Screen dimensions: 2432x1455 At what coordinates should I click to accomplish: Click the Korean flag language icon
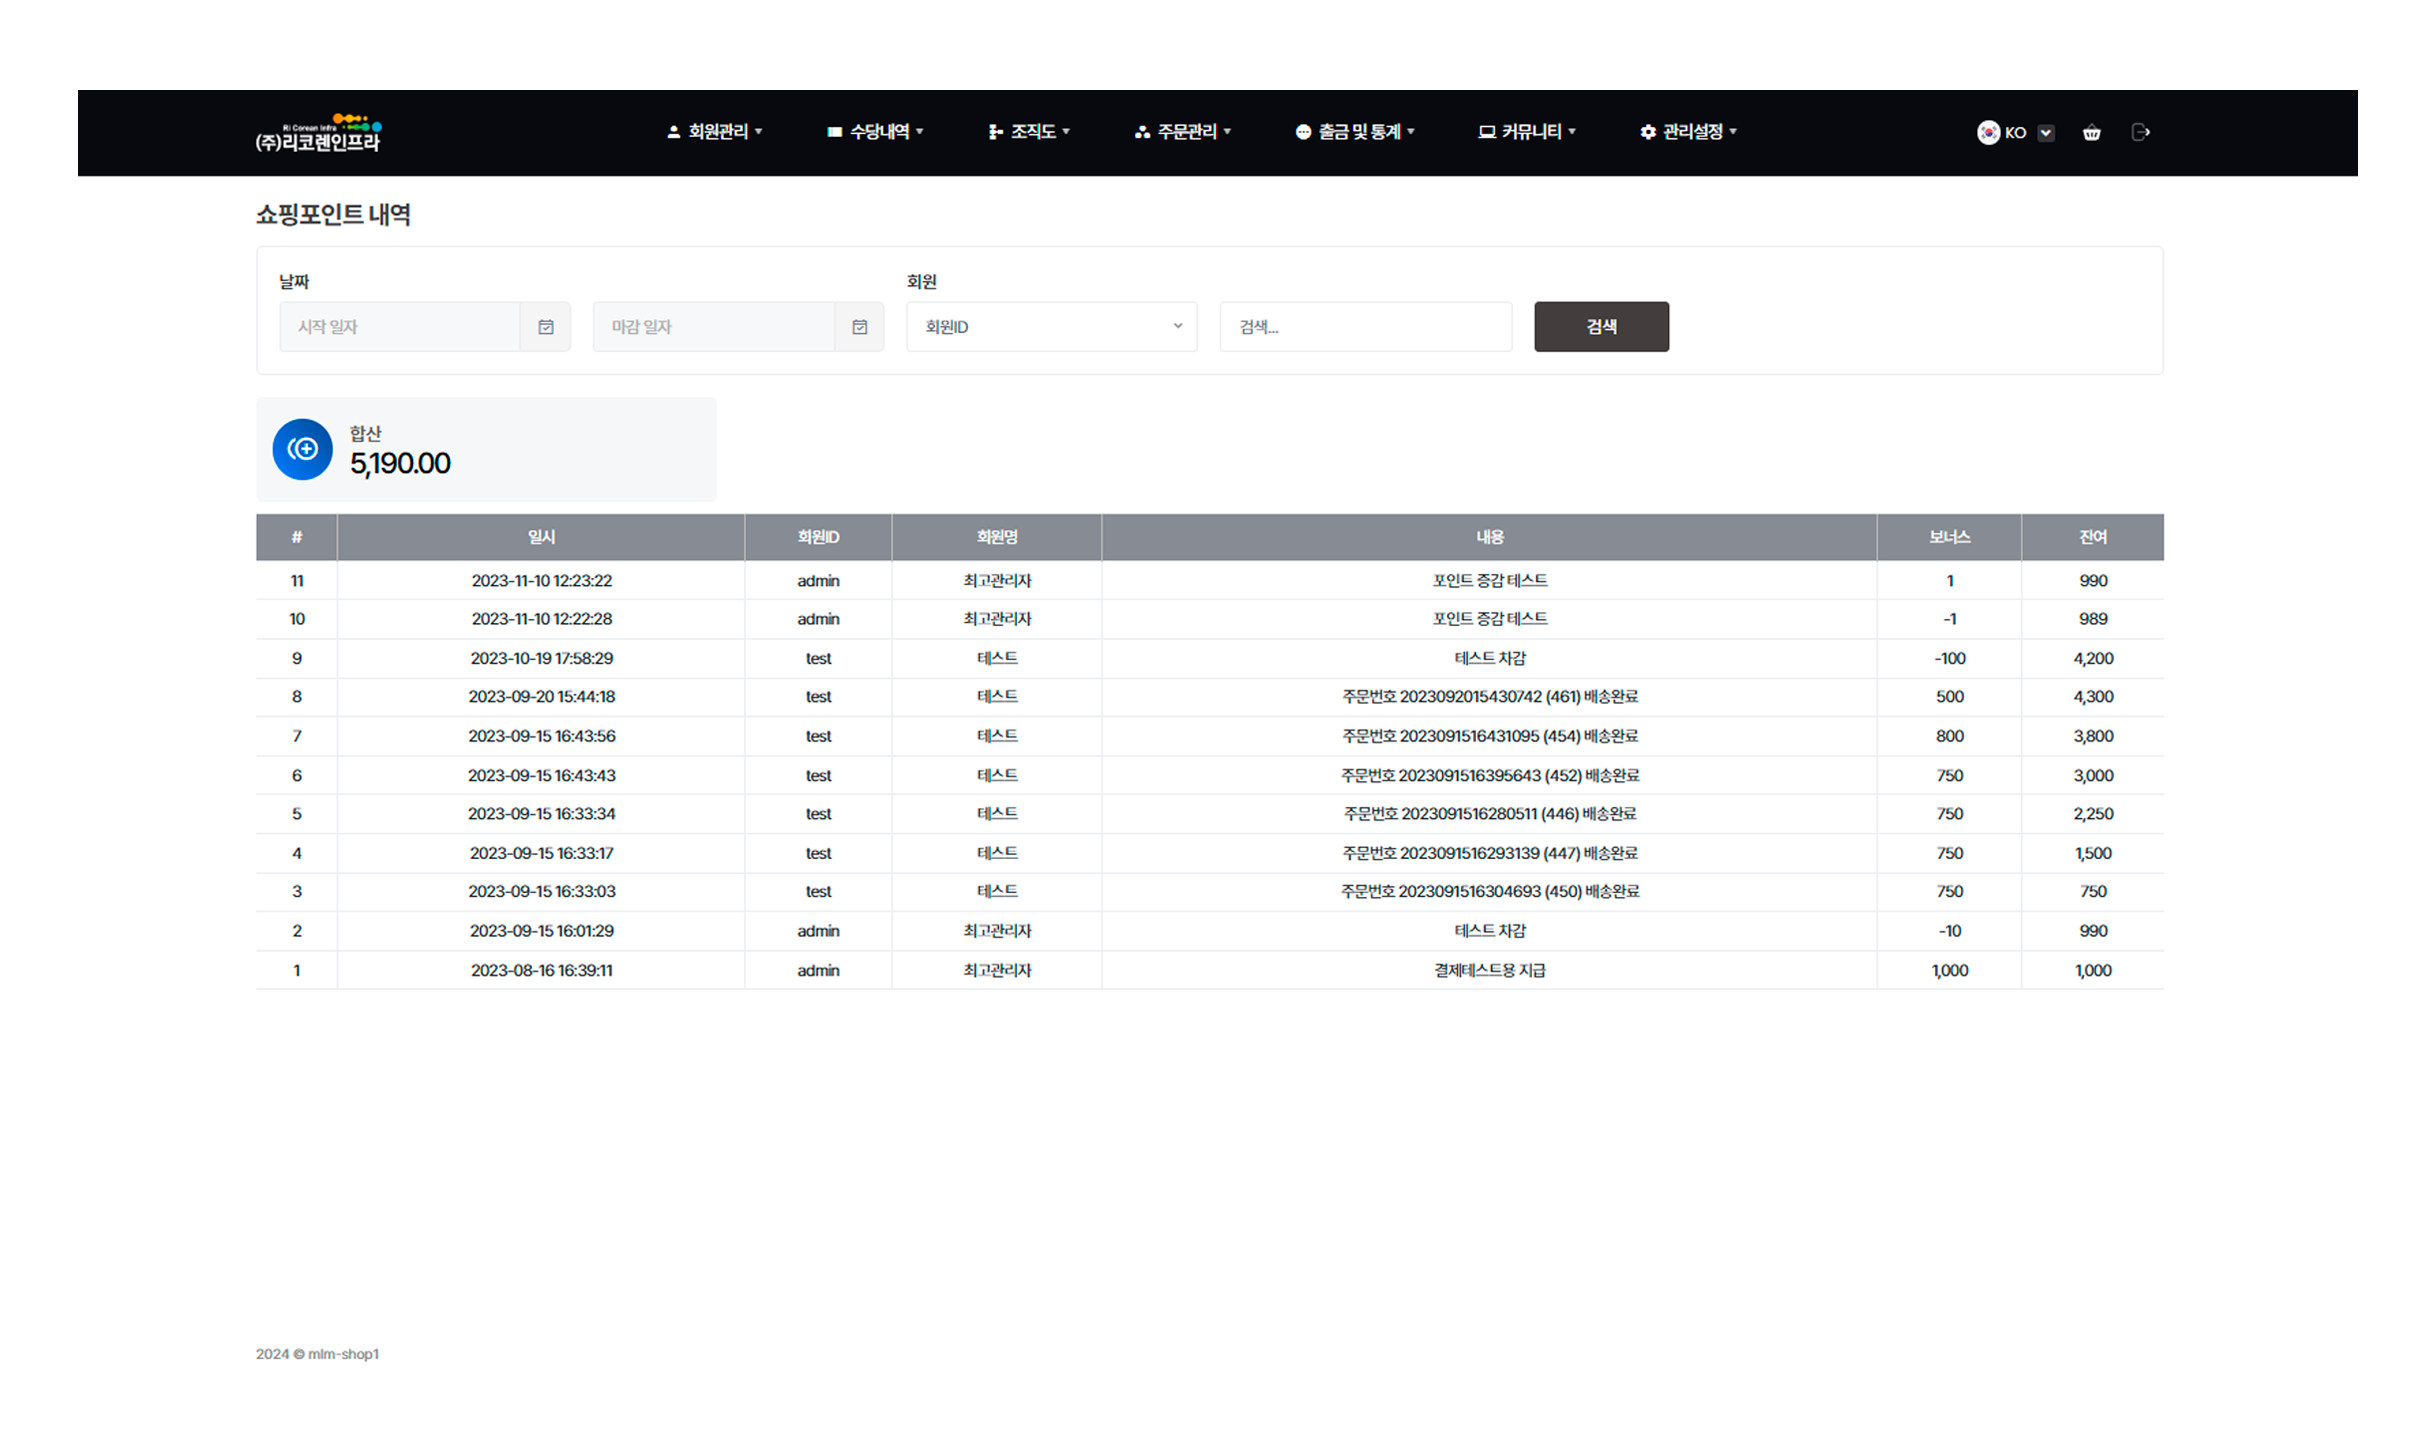pyautogui.click(x=1988, y=132)
